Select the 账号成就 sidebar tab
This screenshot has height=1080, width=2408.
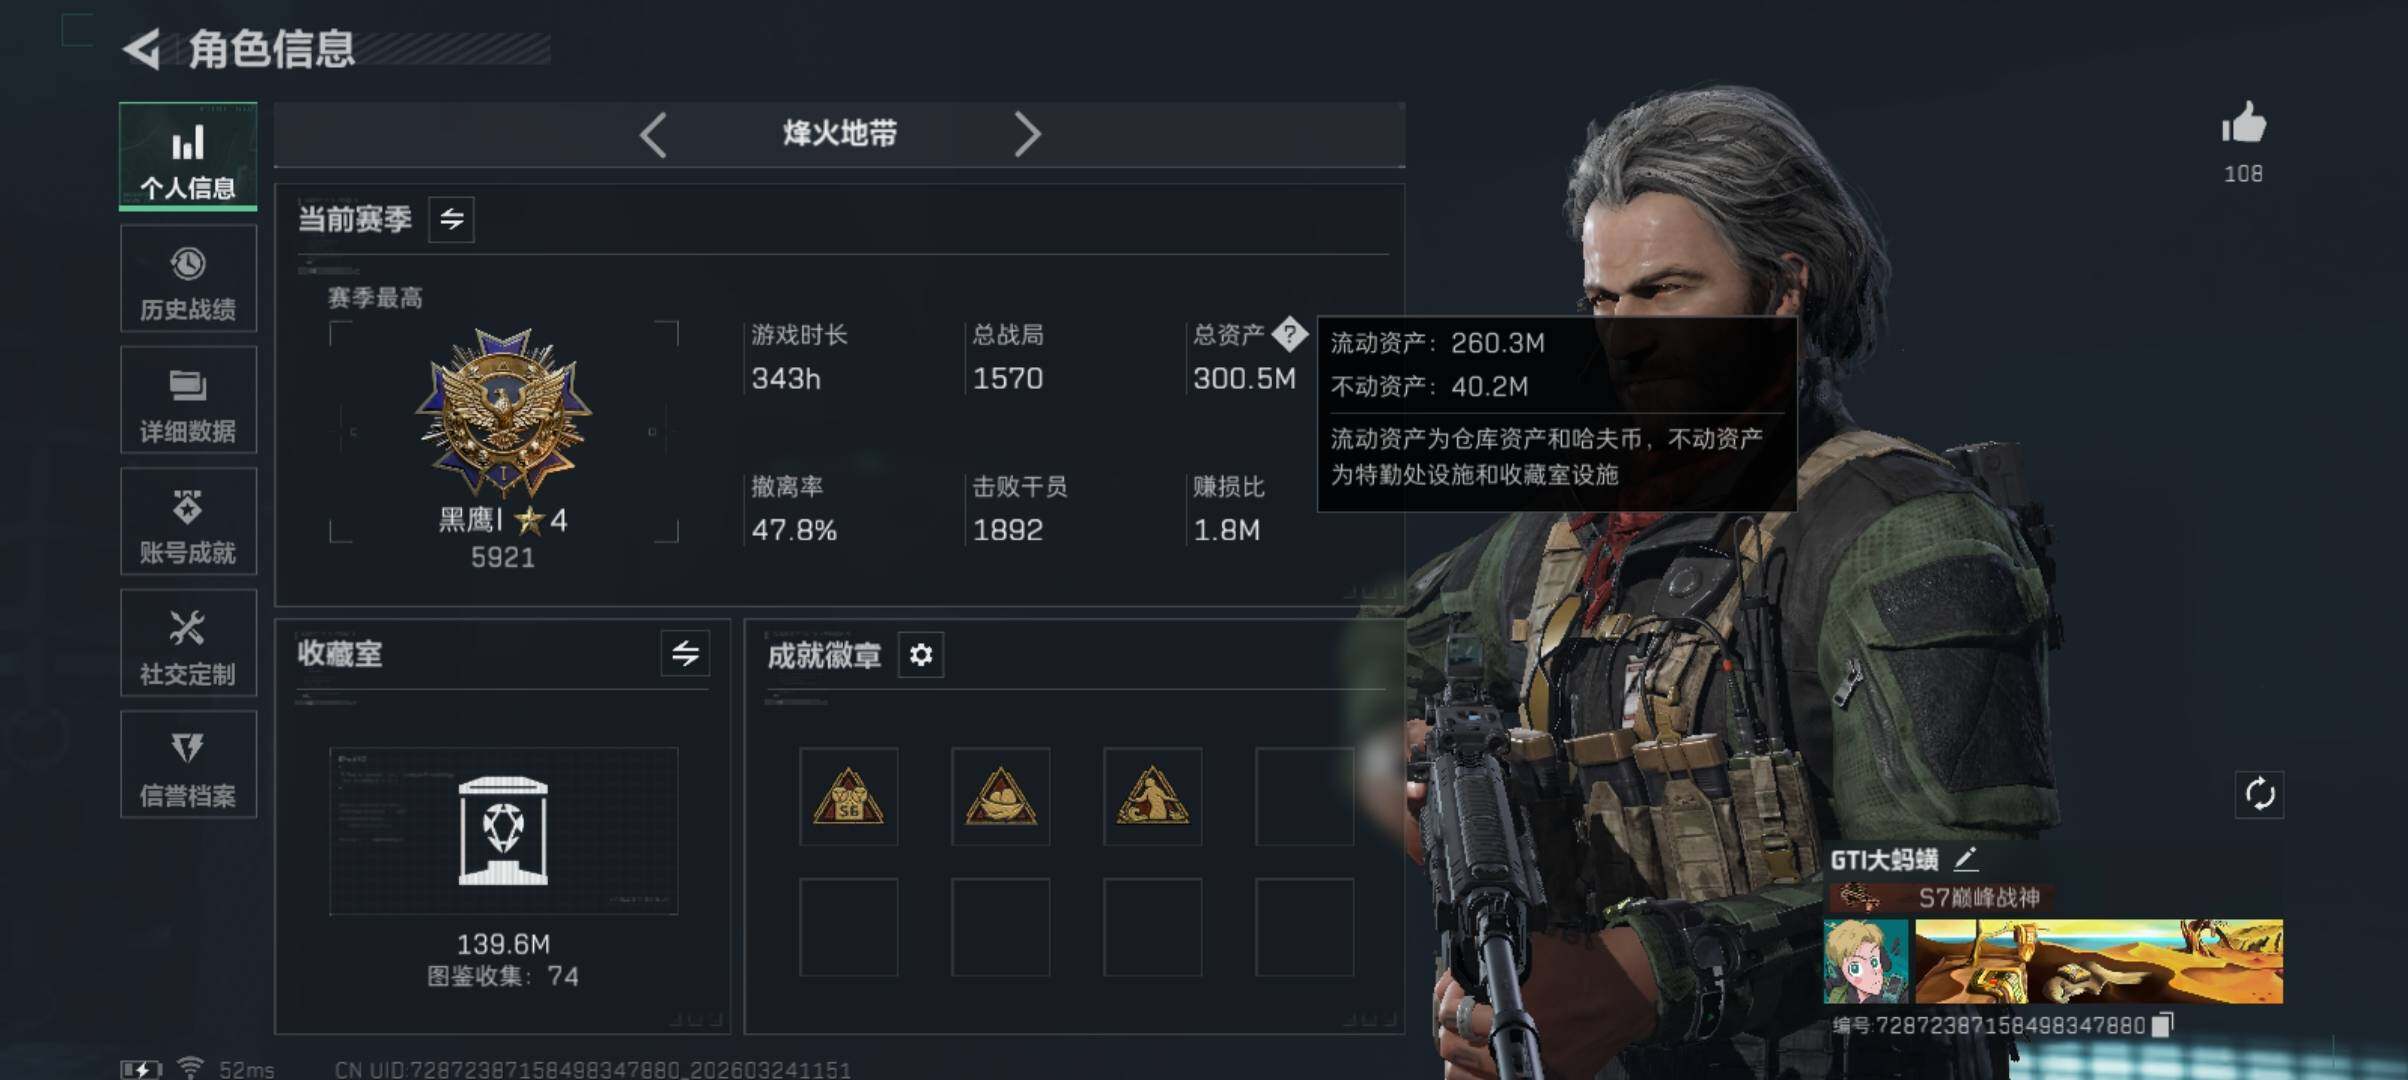[188, 522]
